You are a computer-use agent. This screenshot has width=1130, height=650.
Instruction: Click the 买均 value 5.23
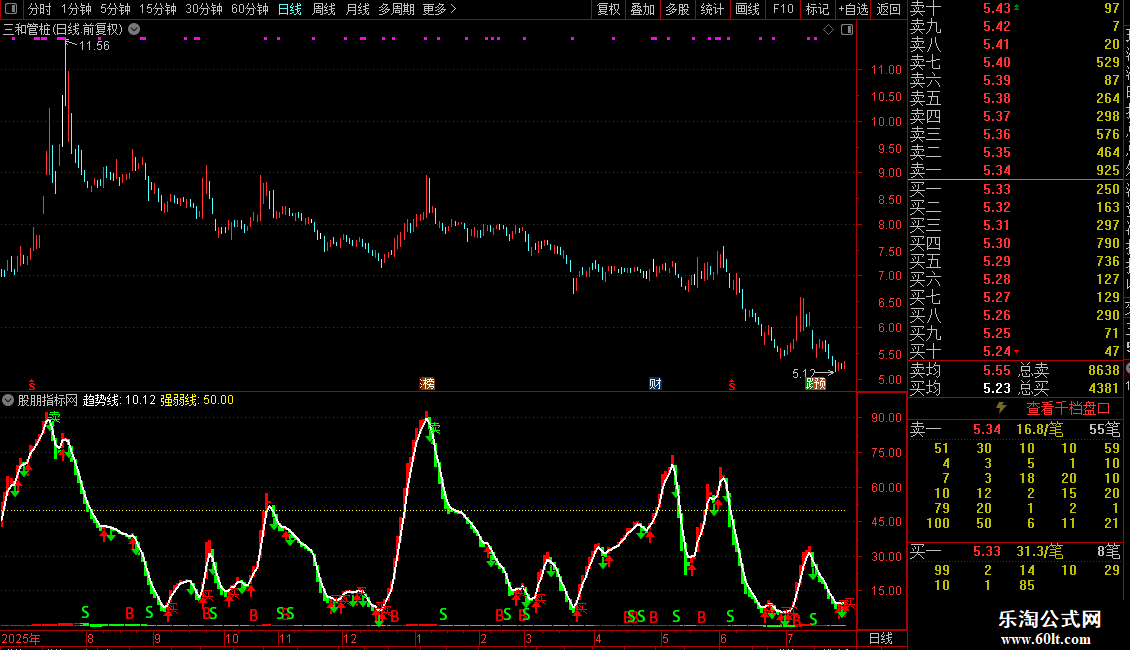pos(997,388)
